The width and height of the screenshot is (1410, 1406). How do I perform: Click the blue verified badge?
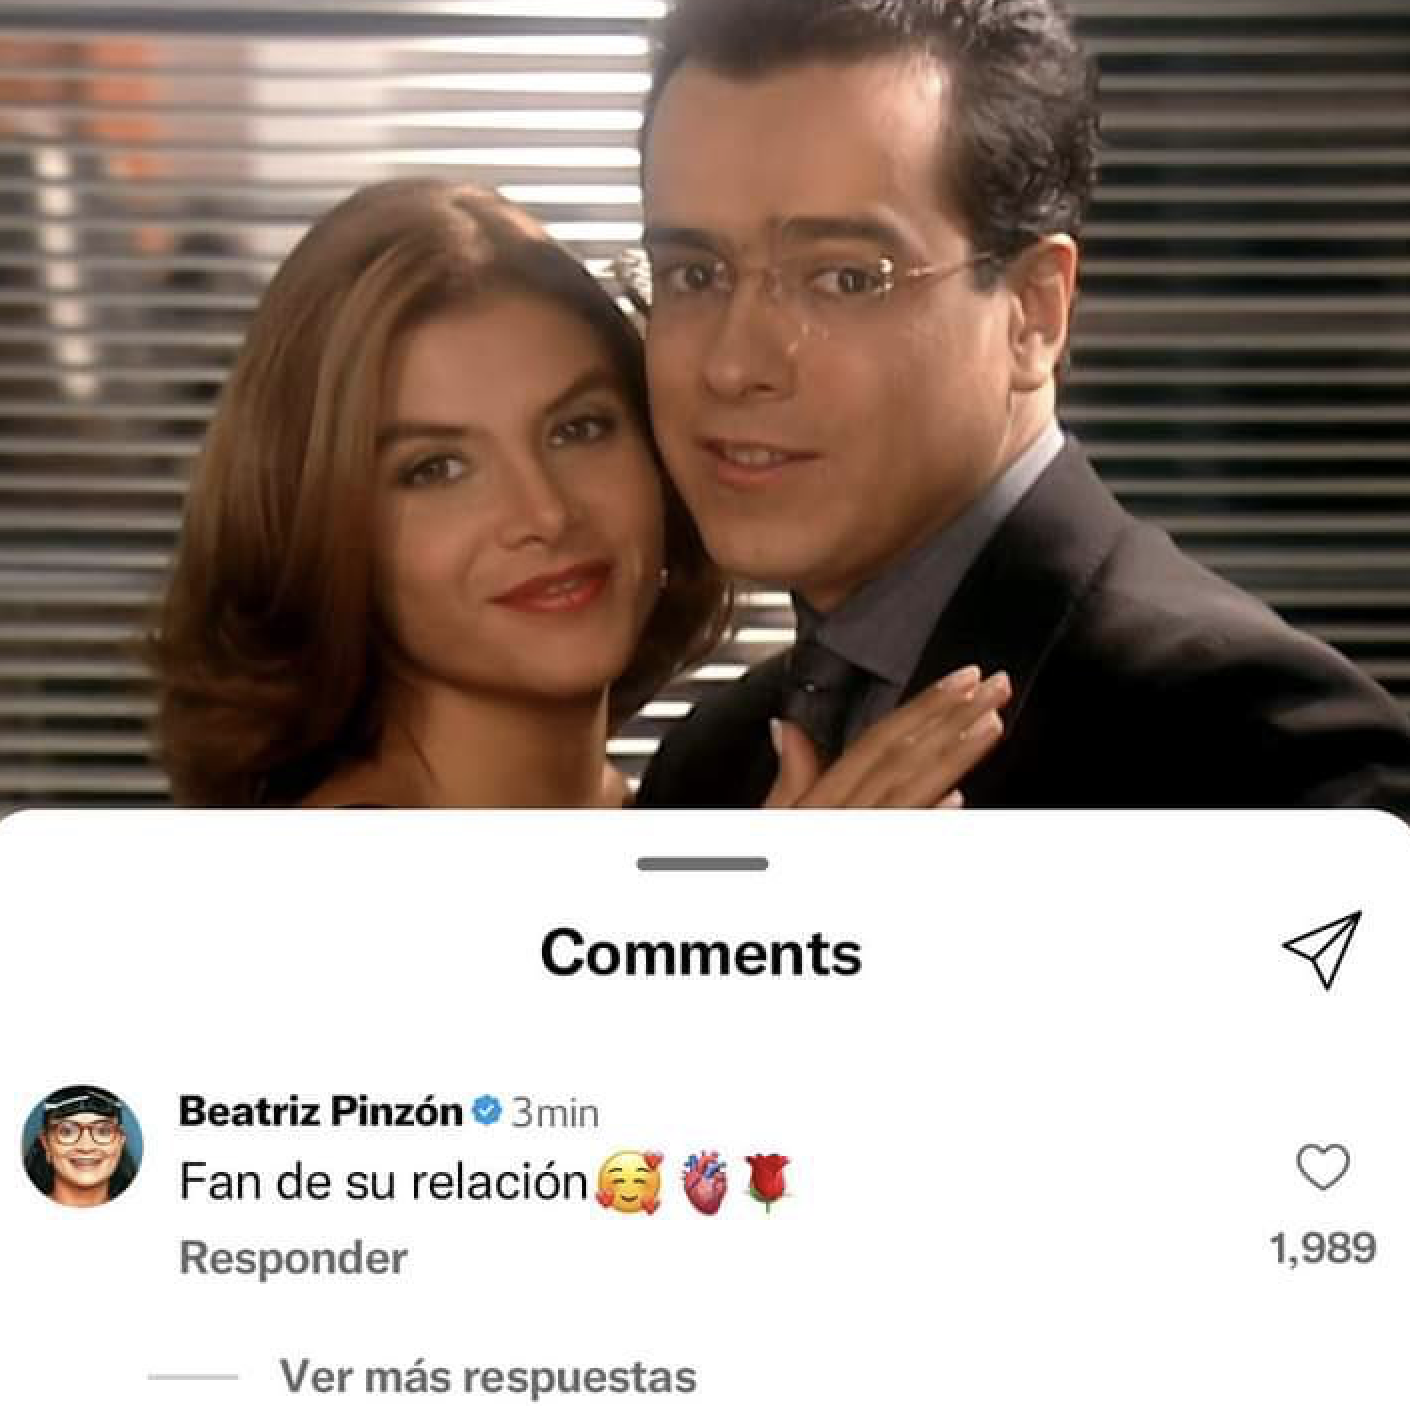(486, 1111)
